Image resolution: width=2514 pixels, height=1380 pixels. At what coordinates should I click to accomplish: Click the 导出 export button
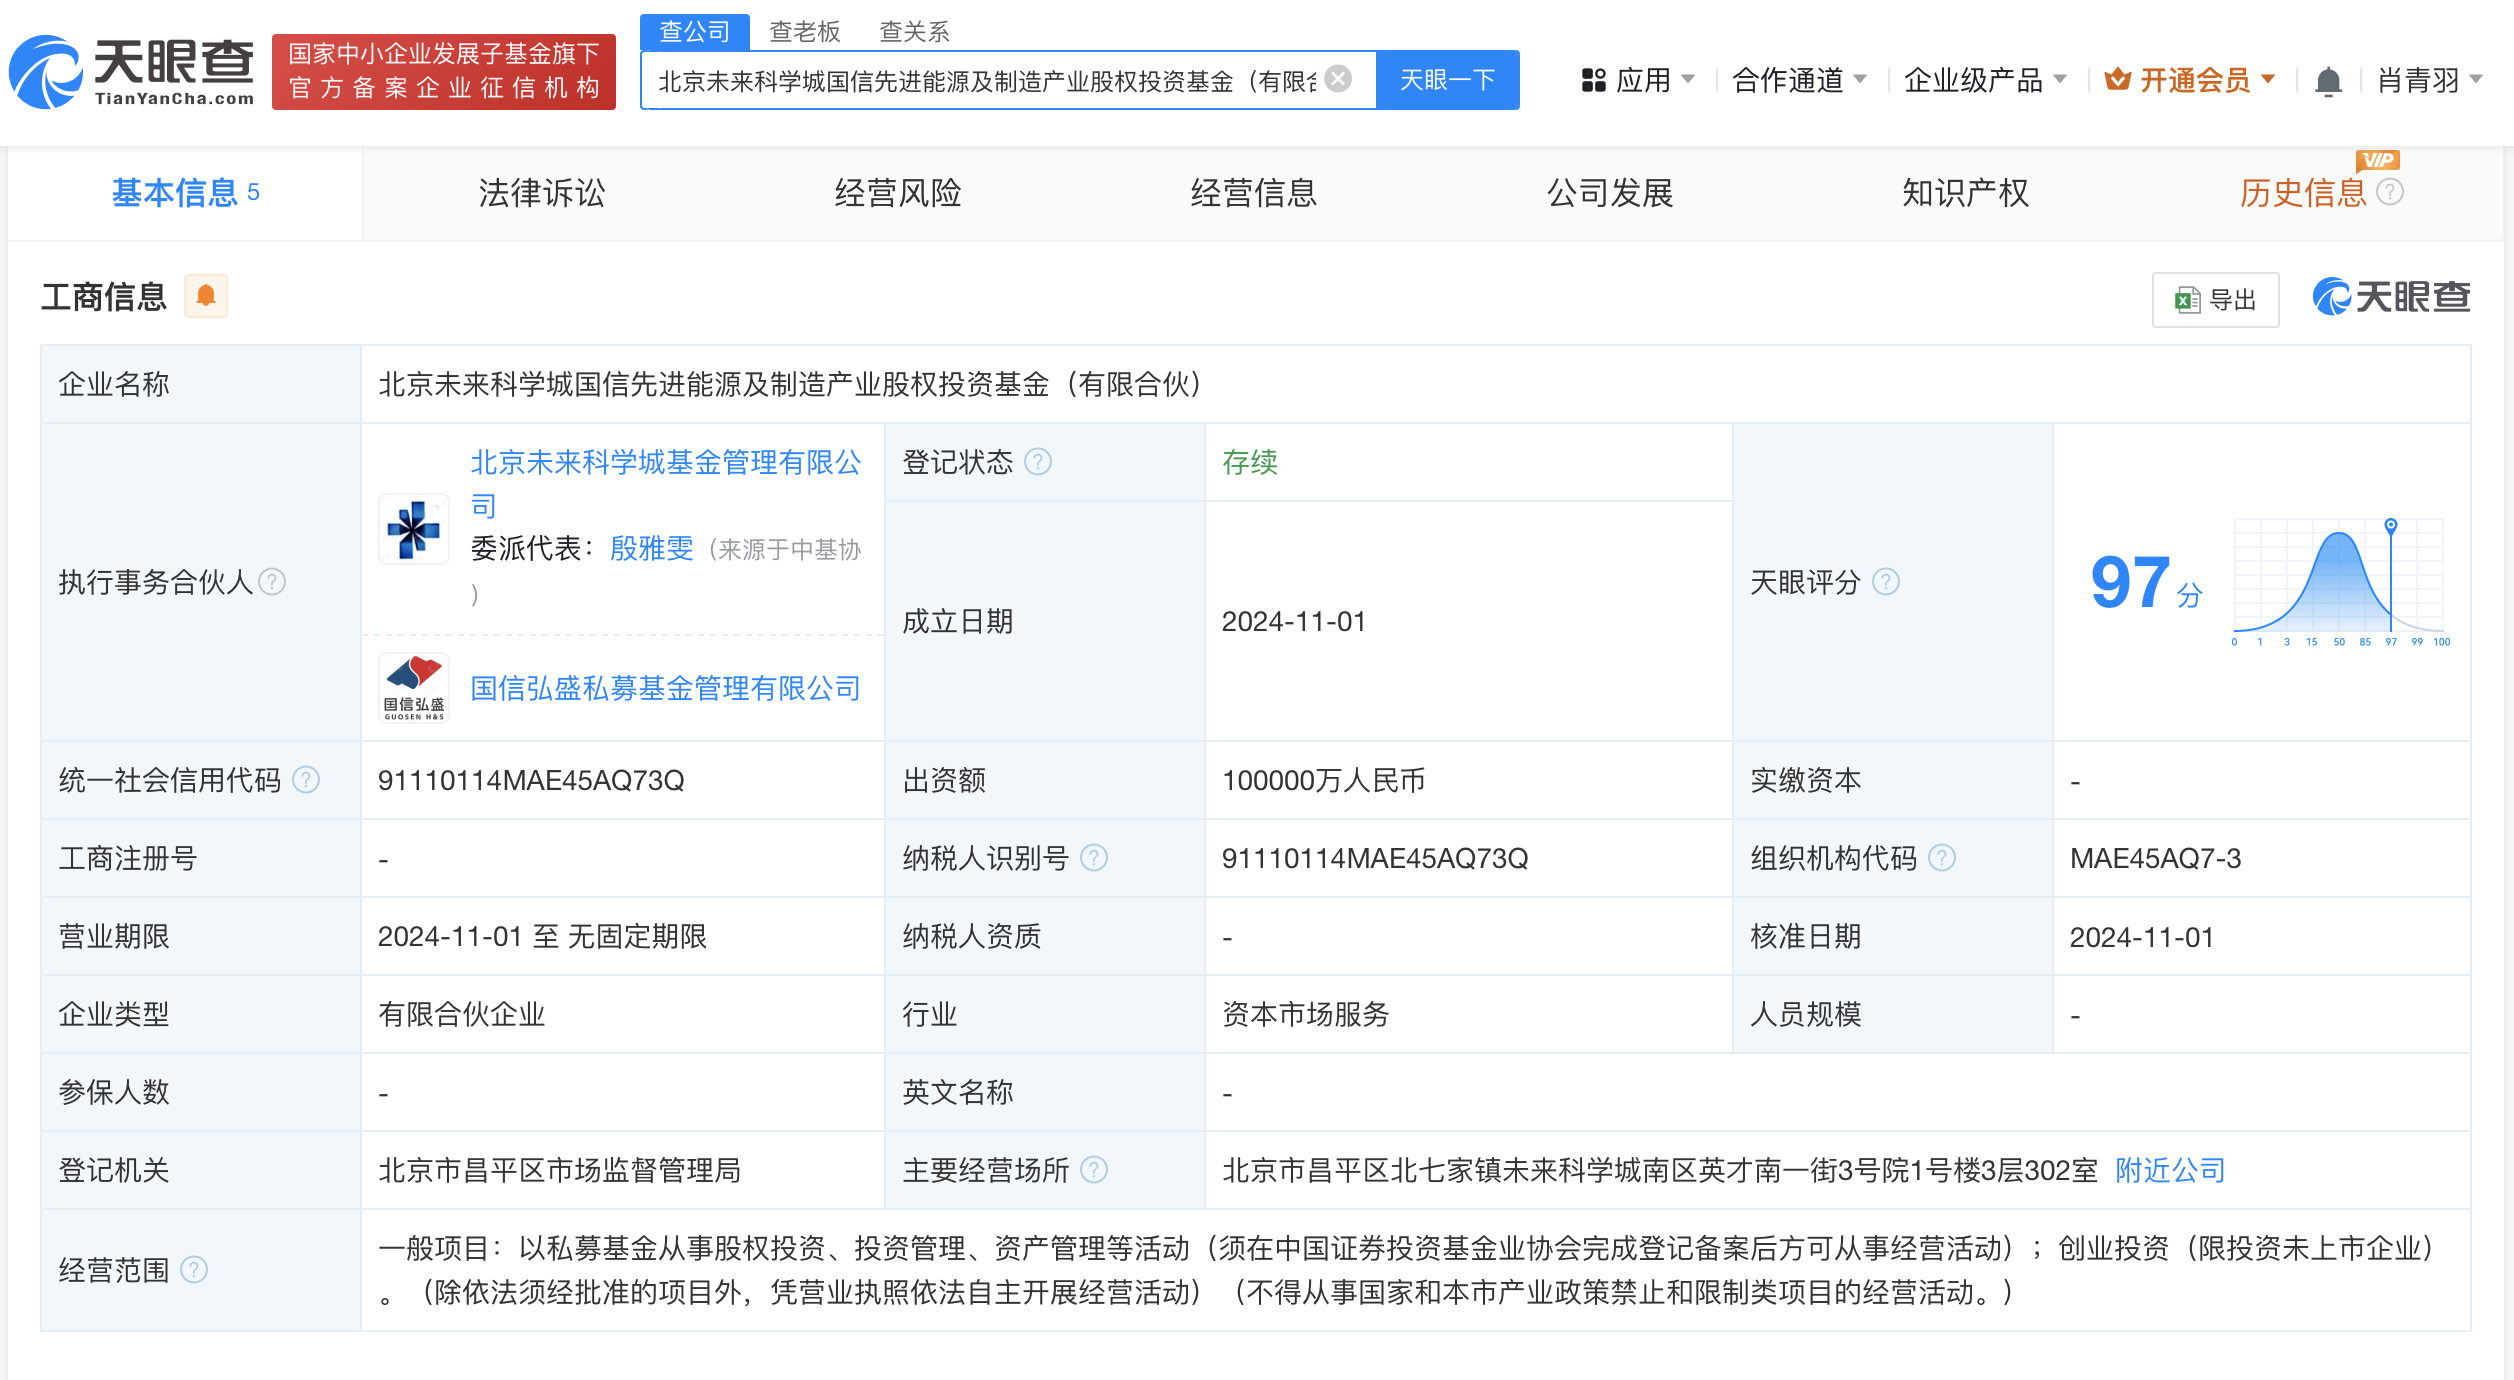[x=2215, y=300]
